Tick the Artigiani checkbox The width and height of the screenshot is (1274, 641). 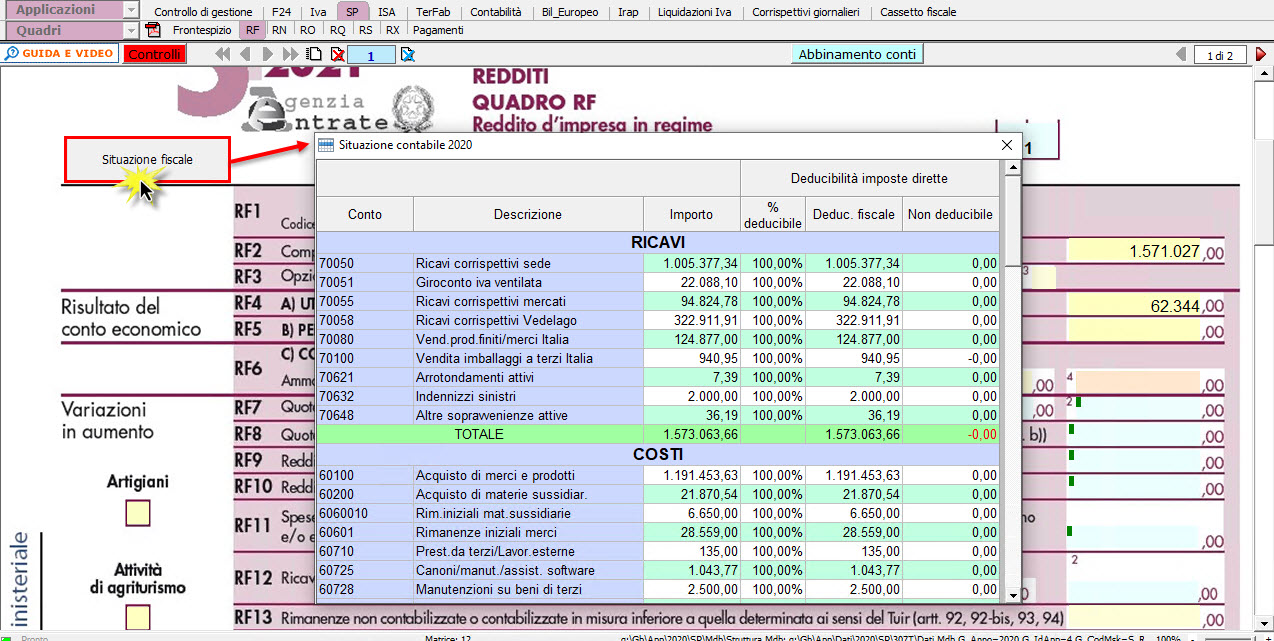[x=138, y=513]
